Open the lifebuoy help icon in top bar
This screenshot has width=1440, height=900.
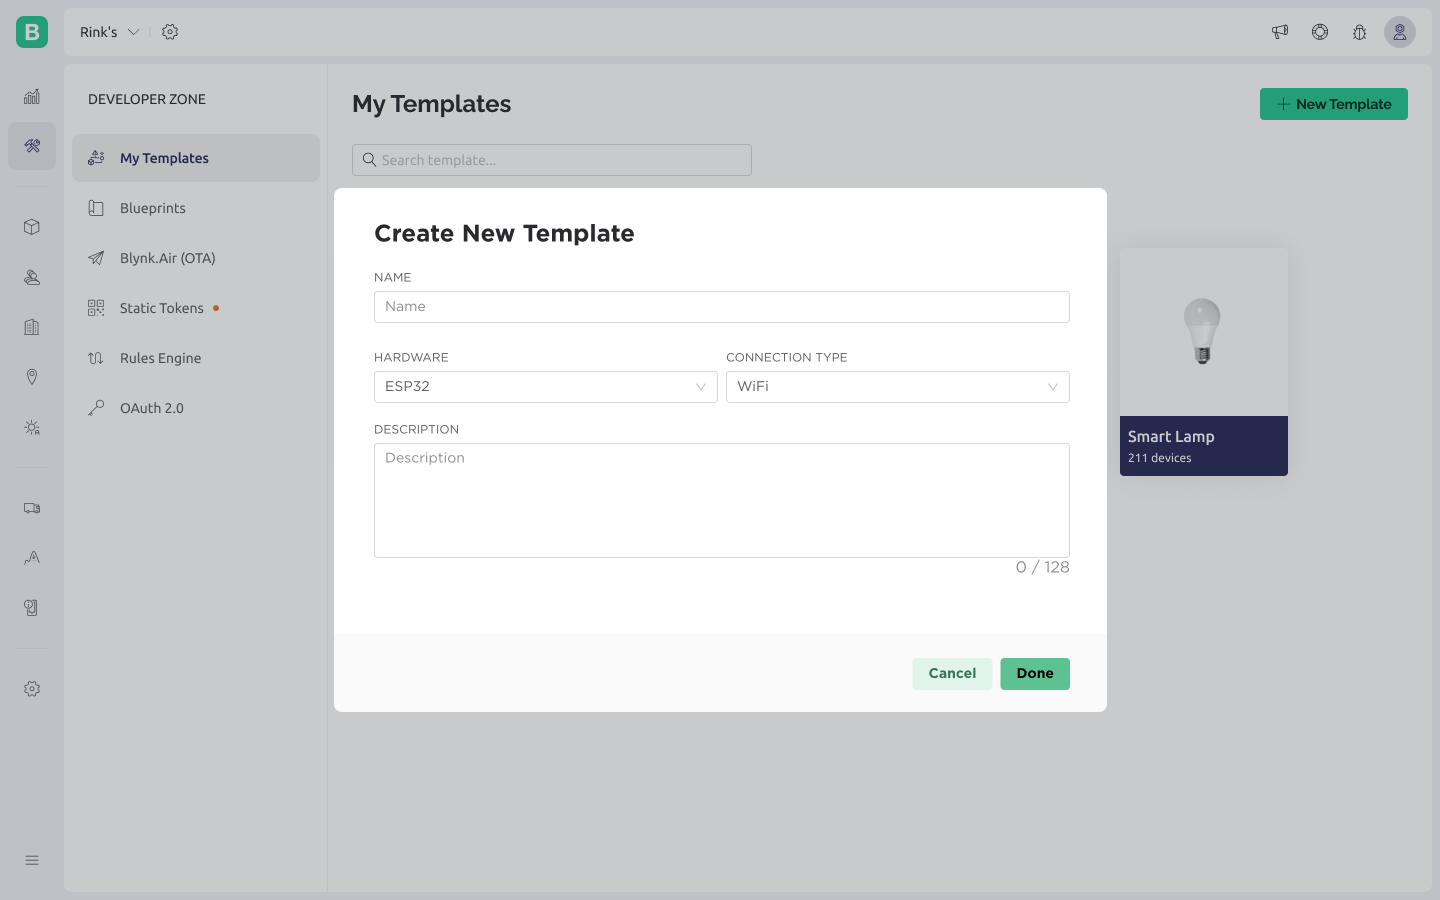click(1319, 31)
